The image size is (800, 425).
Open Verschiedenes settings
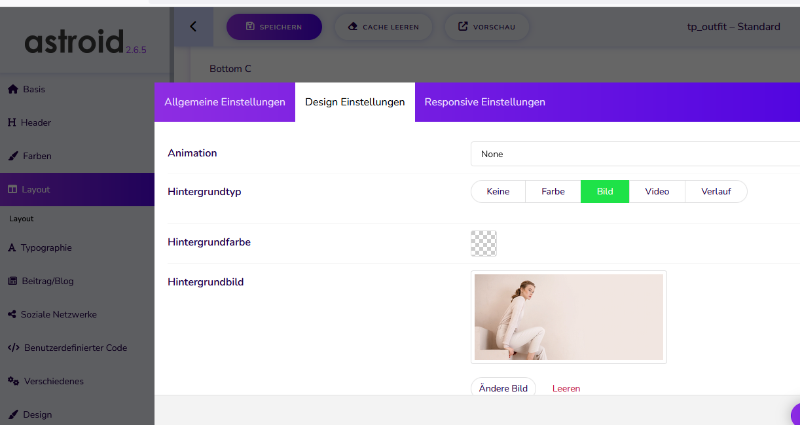[77, 381]
